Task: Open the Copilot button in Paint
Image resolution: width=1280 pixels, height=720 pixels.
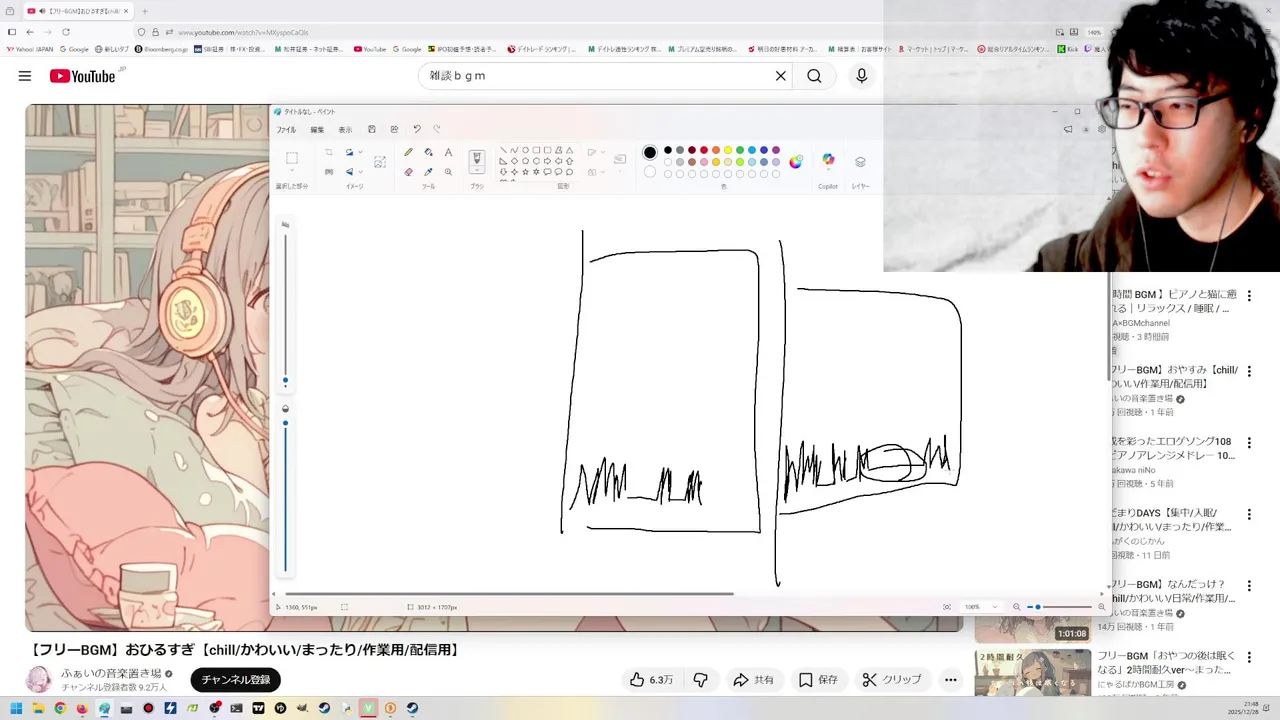Action: coord(828,160)
